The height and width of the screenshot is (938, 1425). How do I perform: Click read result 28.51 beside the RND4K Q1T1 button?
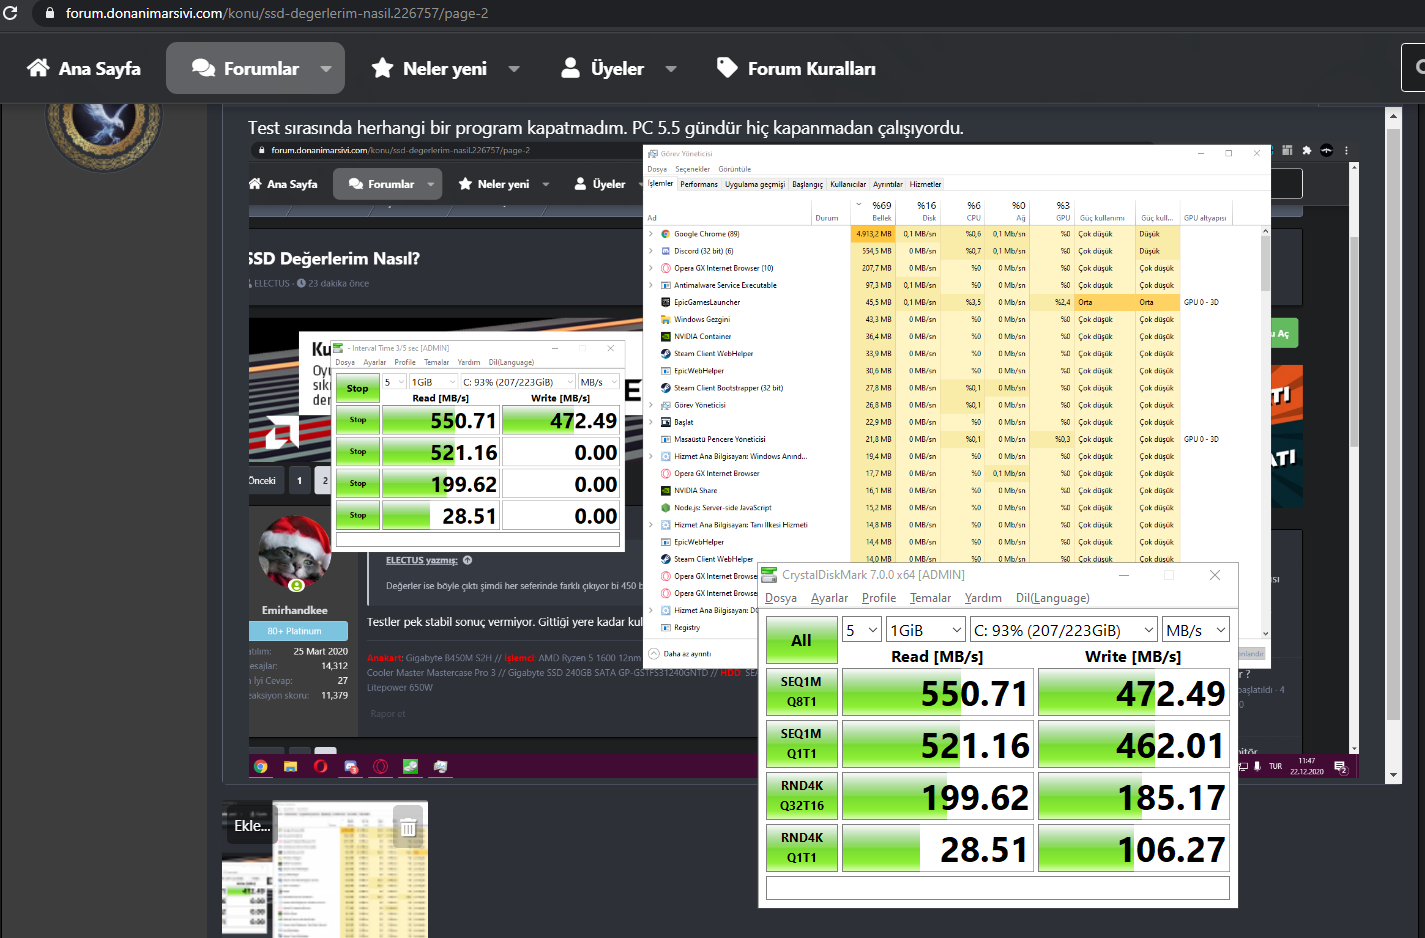[937, 848]
